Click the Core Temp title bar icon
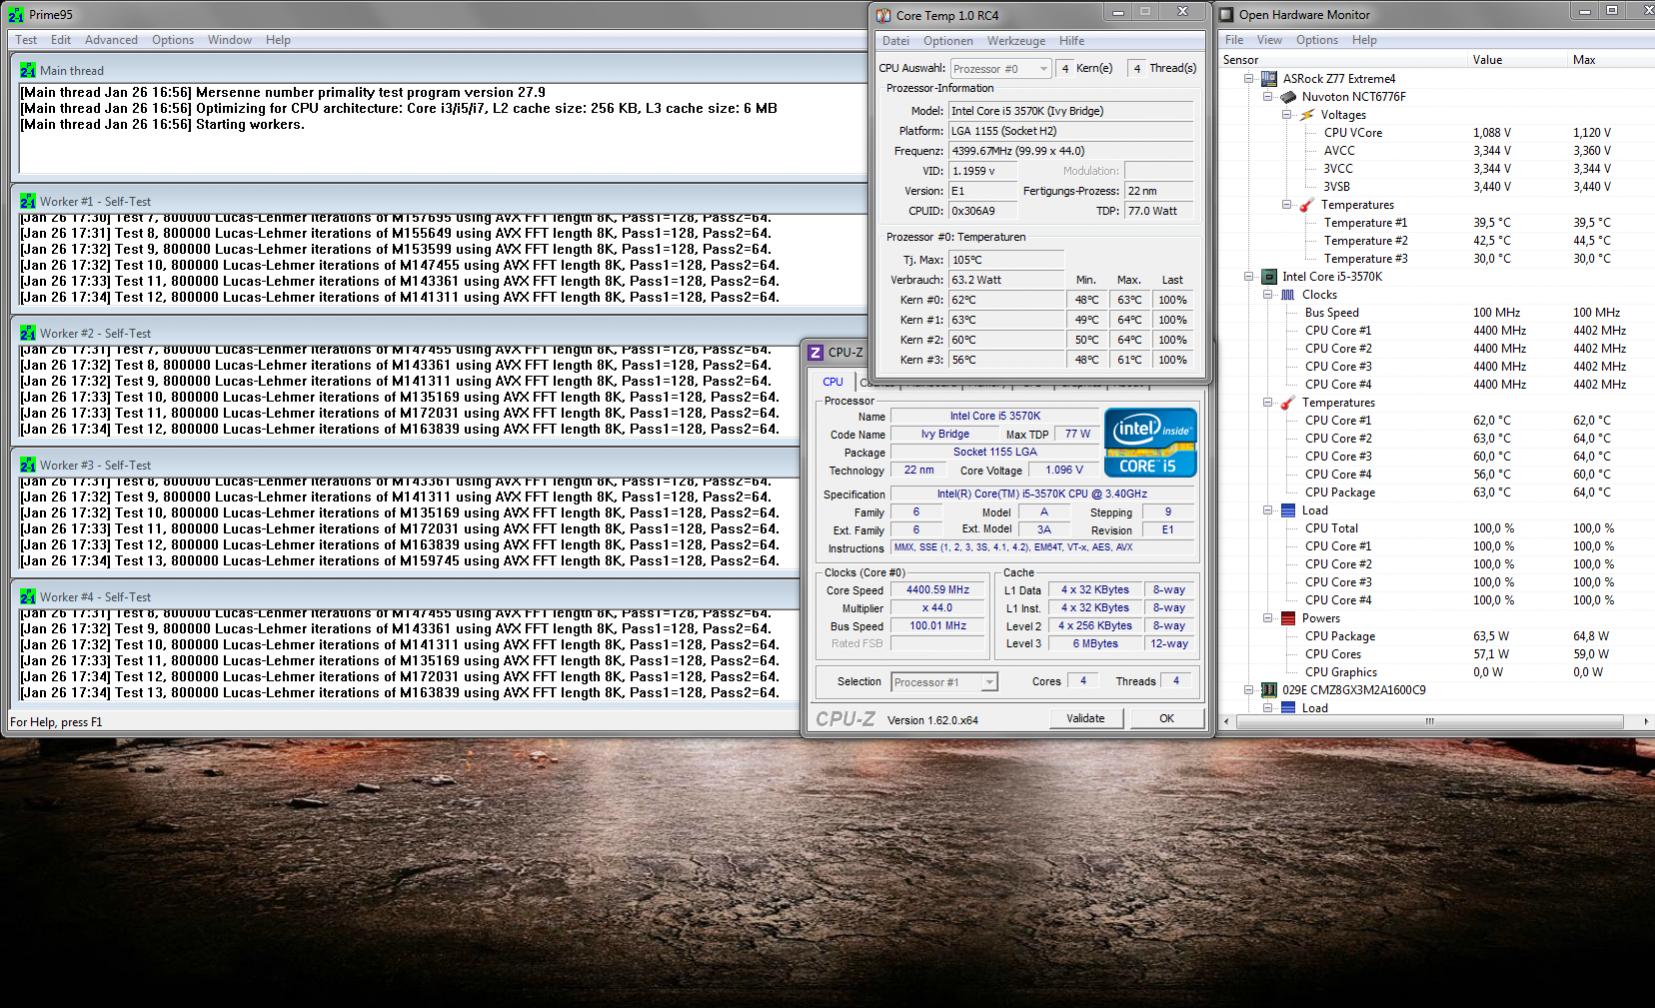Viewport: 1655px width, 1008px height. (883, 15)
